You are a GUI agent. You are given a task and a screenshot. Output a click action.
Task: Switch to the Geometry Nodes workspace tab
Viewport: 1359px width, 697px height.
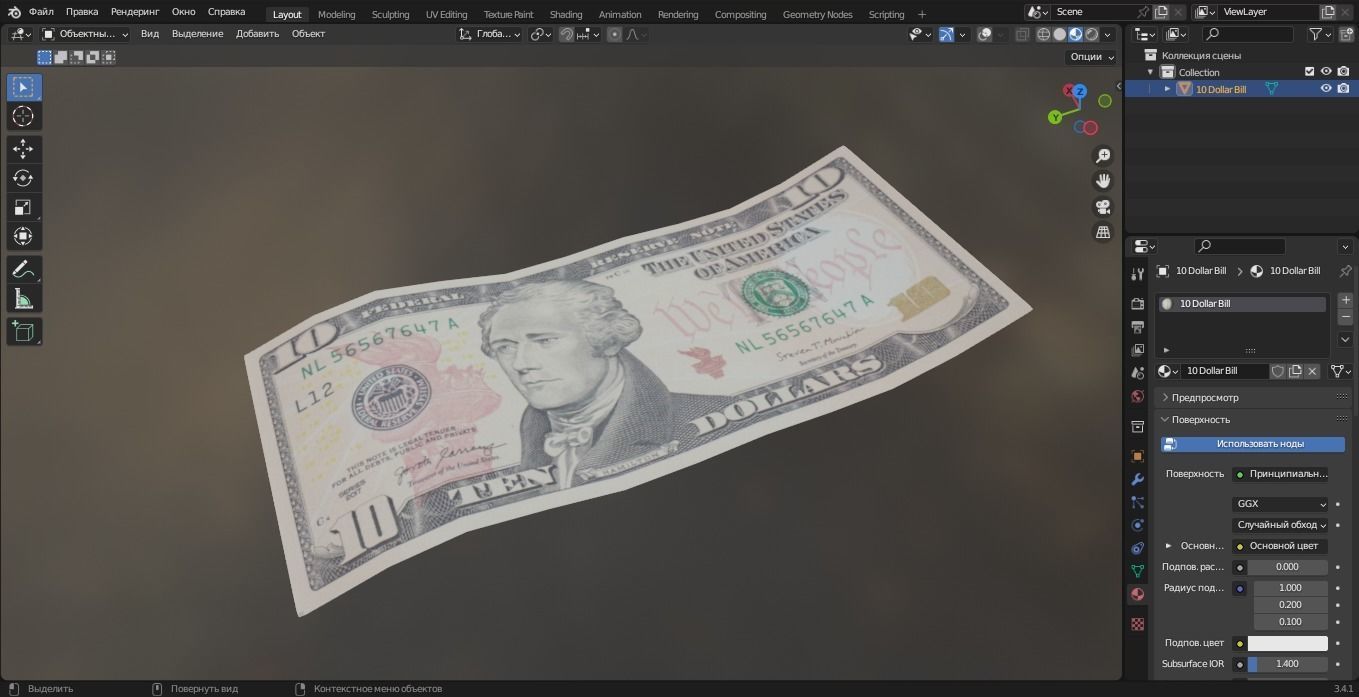pyautogui.click(x=817, y=14)
